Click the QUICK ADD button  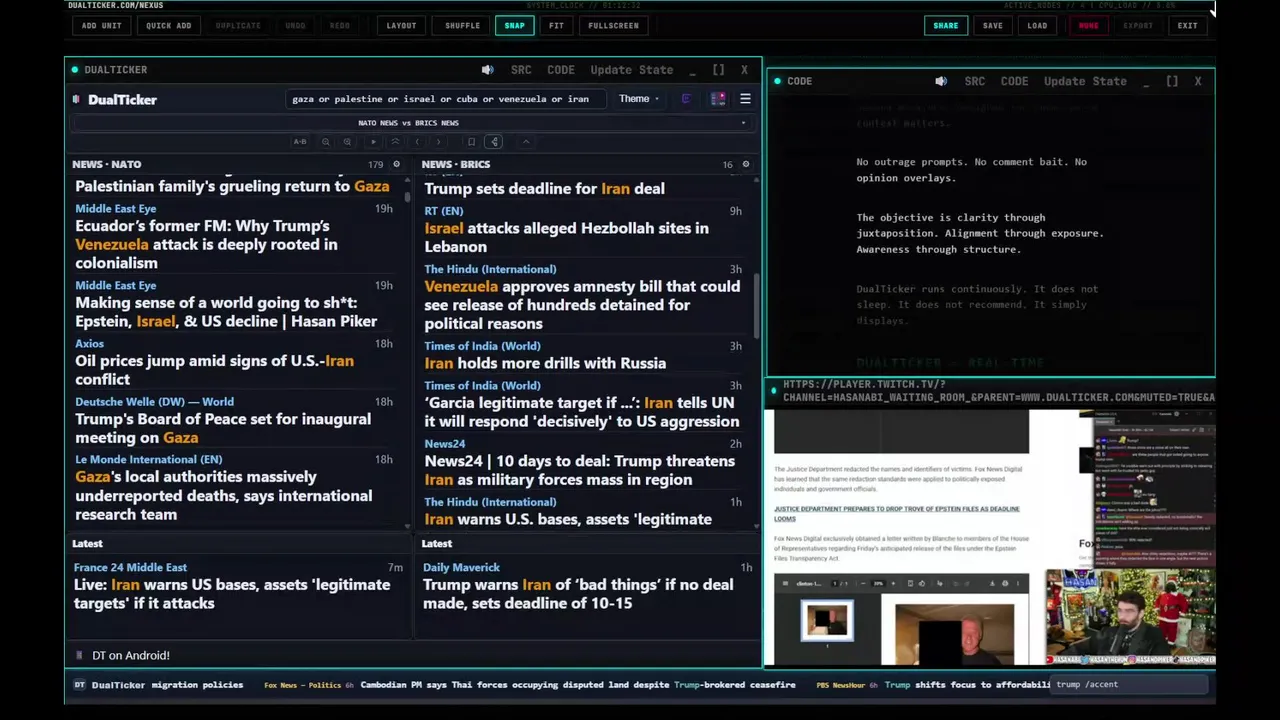[168, 25]
